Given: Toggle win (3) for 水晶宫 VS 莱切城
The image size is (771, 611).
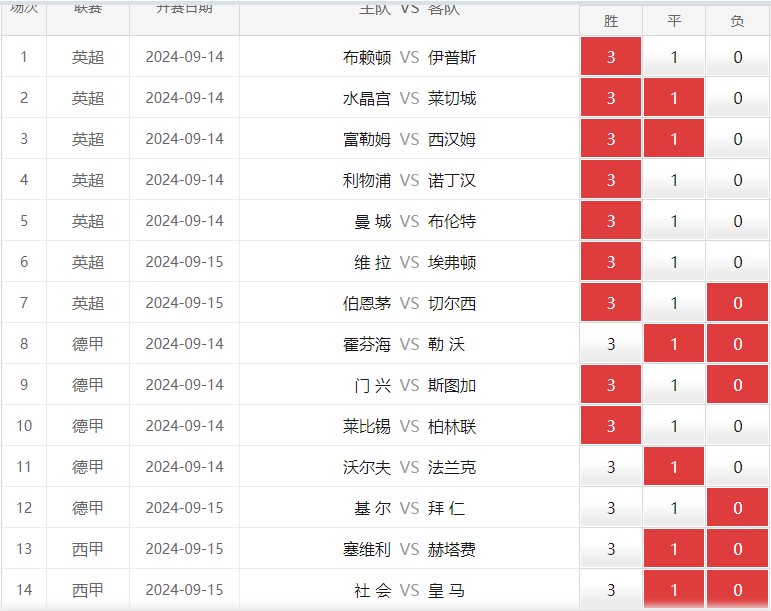Looking at the screenshot, I should (611, 97).
